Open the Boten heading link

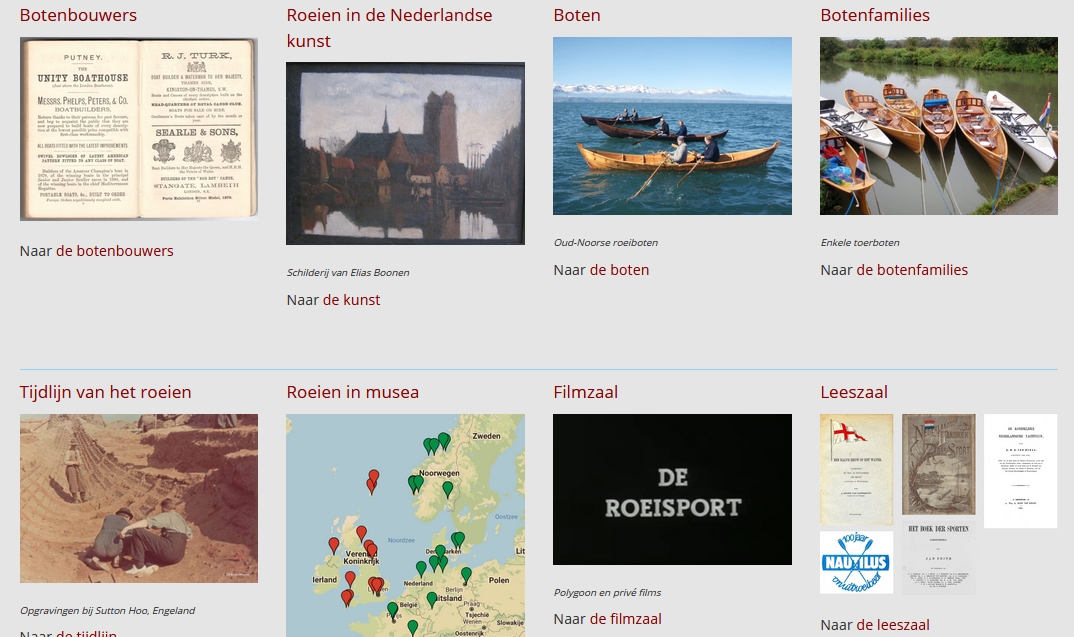[577, 15]
